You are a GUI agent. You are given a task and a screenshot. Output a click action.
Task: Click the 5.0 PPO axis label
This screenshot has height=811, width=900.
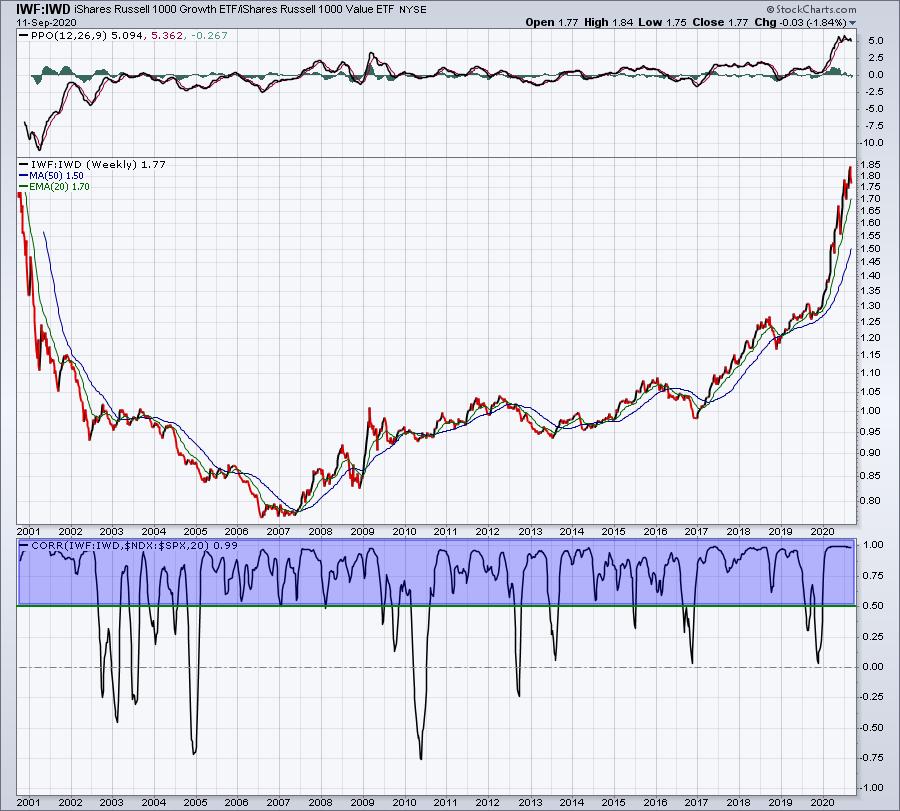pyautogui.click(x=875, y=41)
